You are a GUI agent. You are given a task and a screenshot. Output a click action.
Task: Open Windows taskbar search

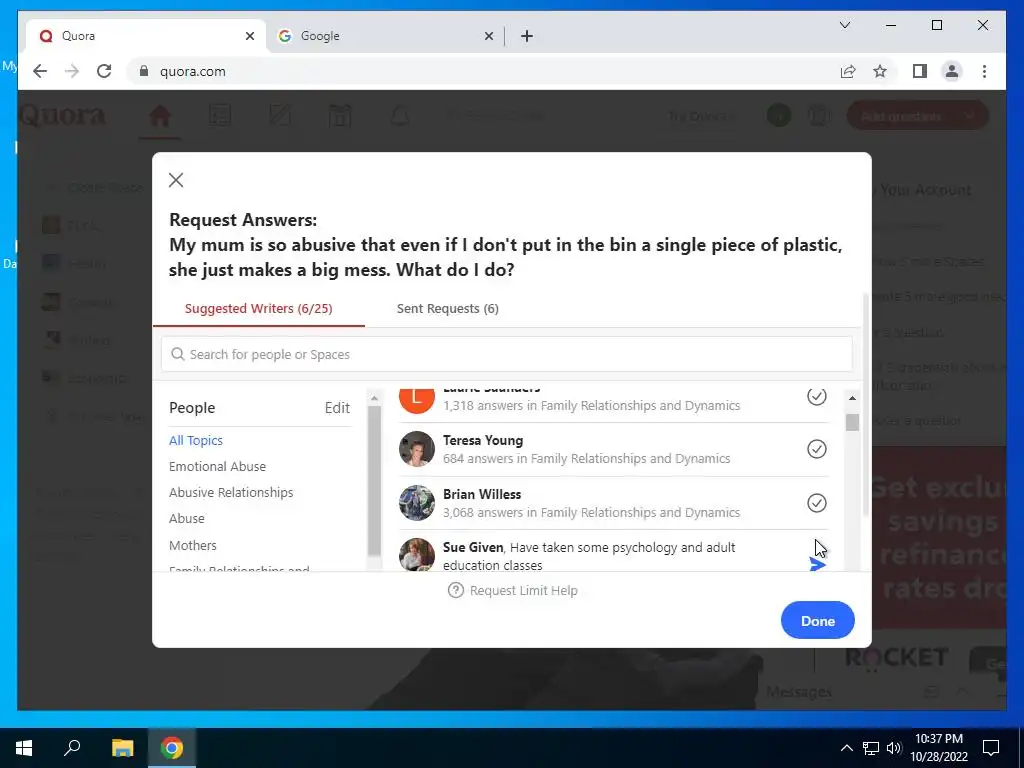click(72, 748)
